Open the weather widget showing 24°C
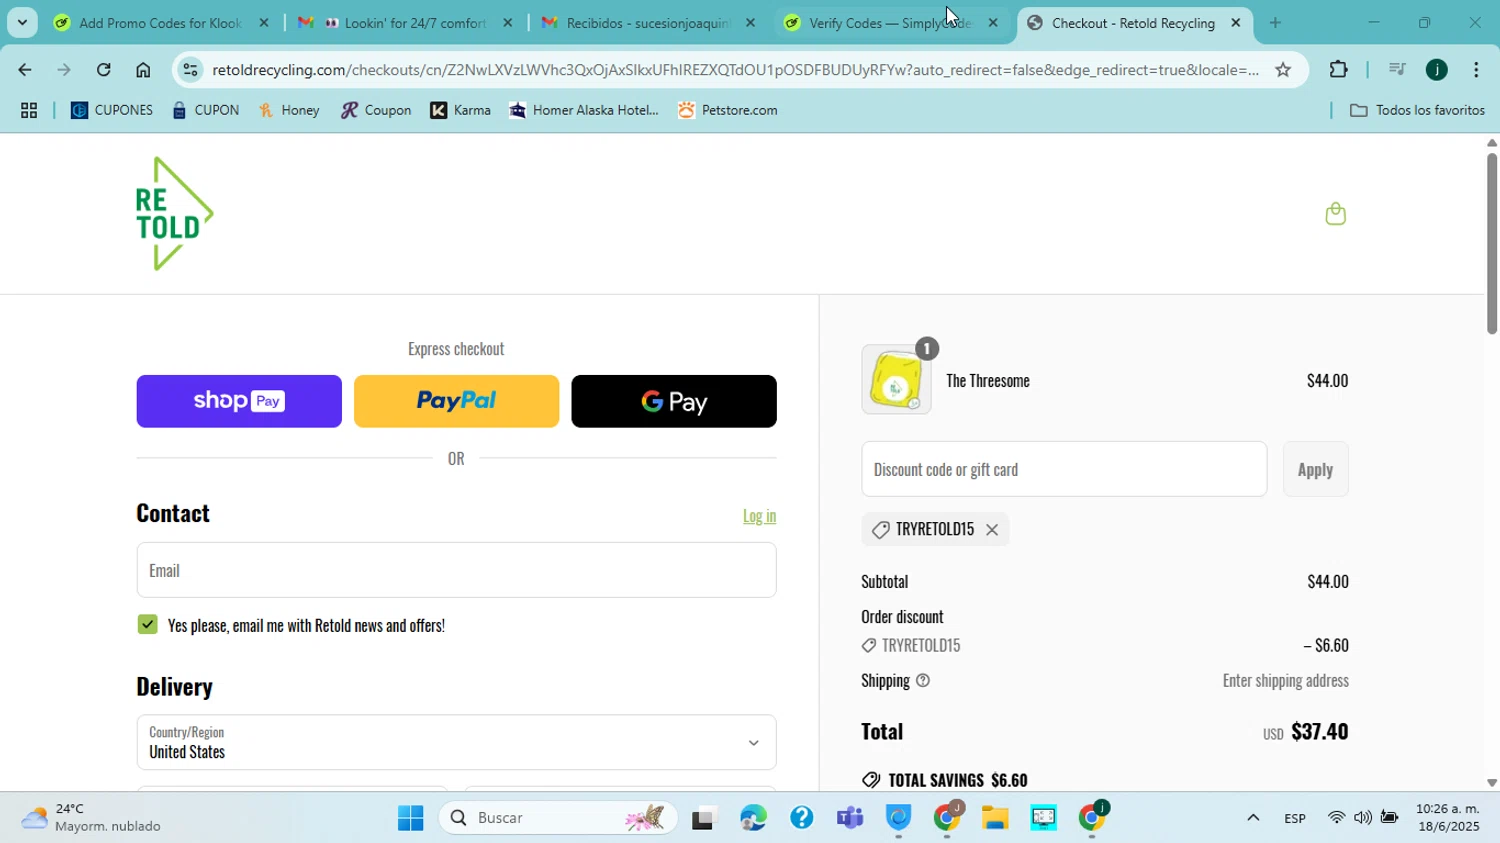The width and height of the screenshot is (1500, 843). (92, 818)
